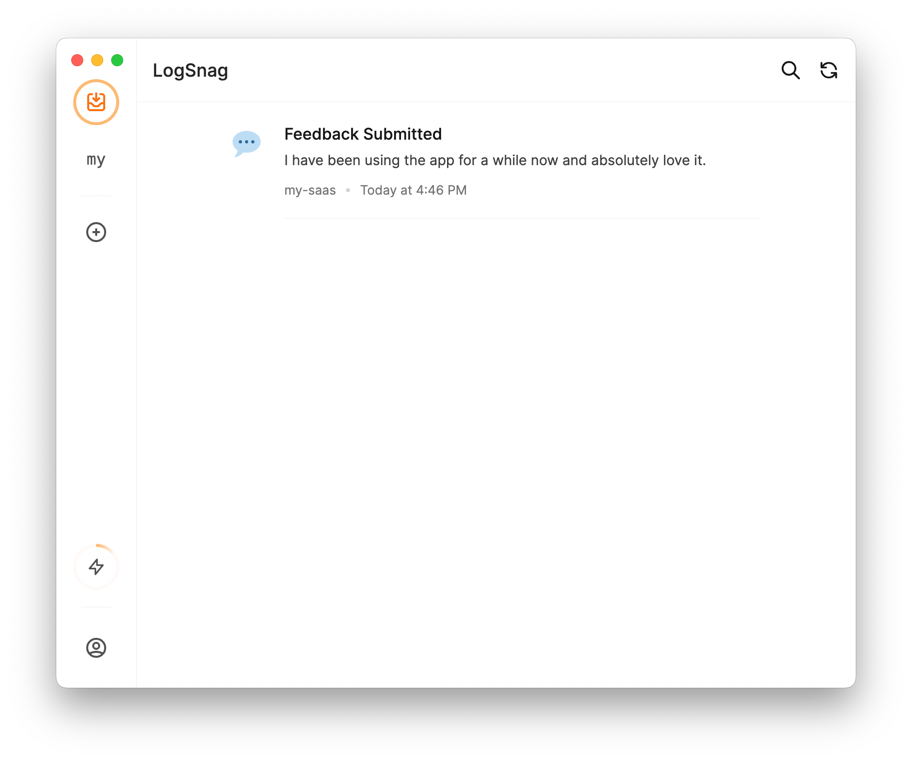The width and height of the screenshot is (912, 762).
Task: Select the 'Today at 4:46 PM' timestamp
Action: tap(413, 190)
